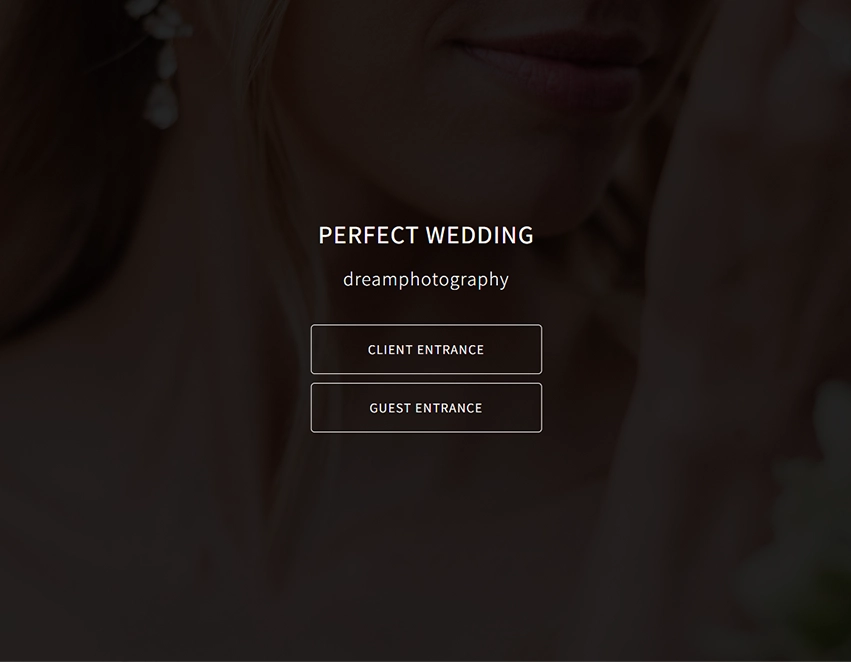Click the right border of the Guest Entrance box
Viewport: 851px width, 662px height.
point(541,408)
